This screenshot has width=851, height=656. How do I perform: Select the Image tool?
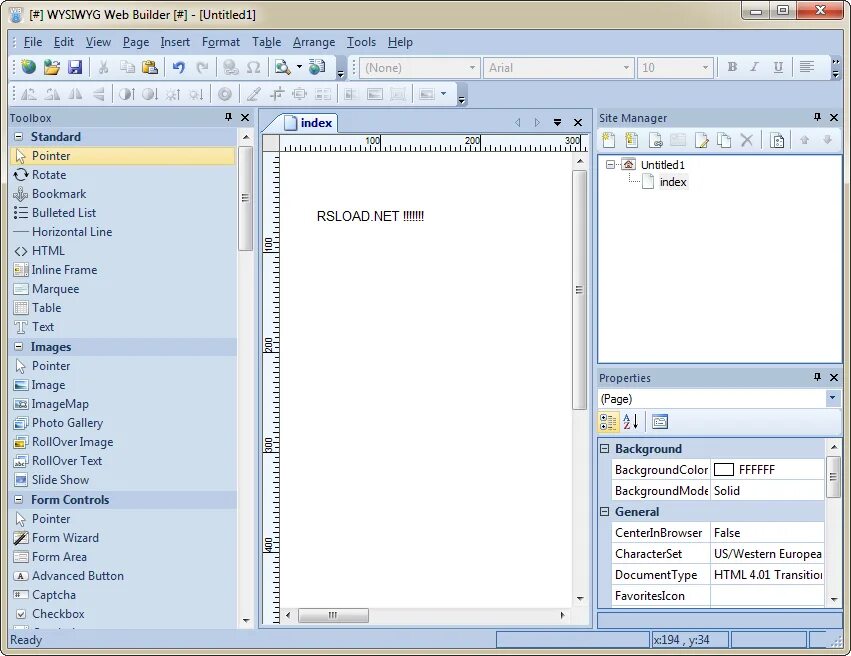123,385
